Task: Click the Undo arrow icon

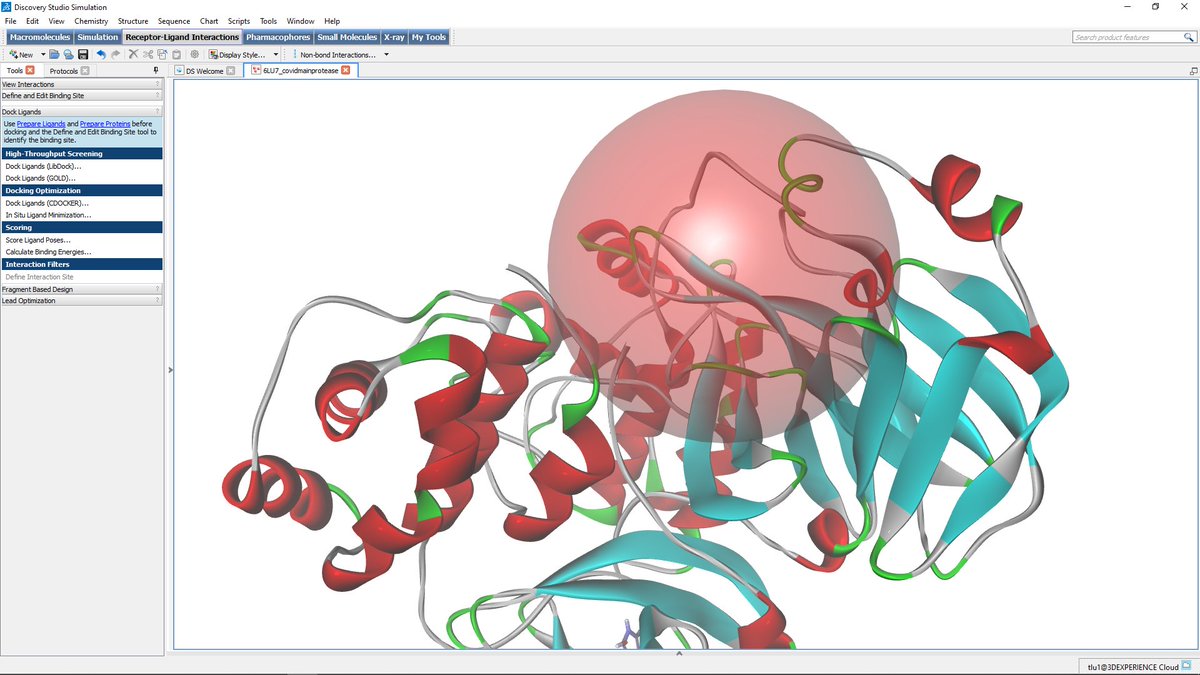Action: [100, 54]
